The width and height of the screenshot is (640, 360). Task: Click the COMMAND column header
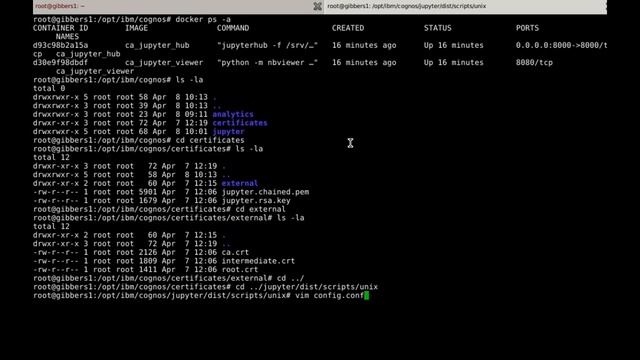233,28
